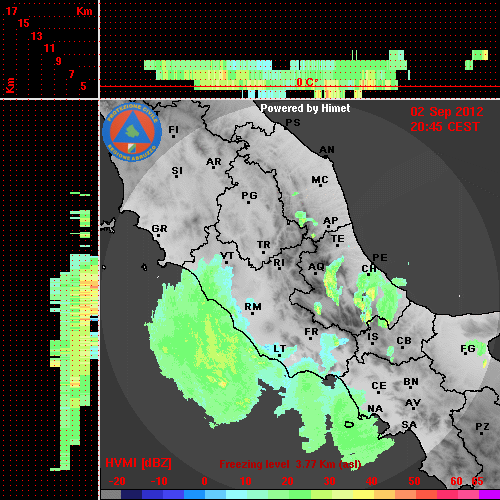
Task: Select the CE city label
Action: point(379,386)
